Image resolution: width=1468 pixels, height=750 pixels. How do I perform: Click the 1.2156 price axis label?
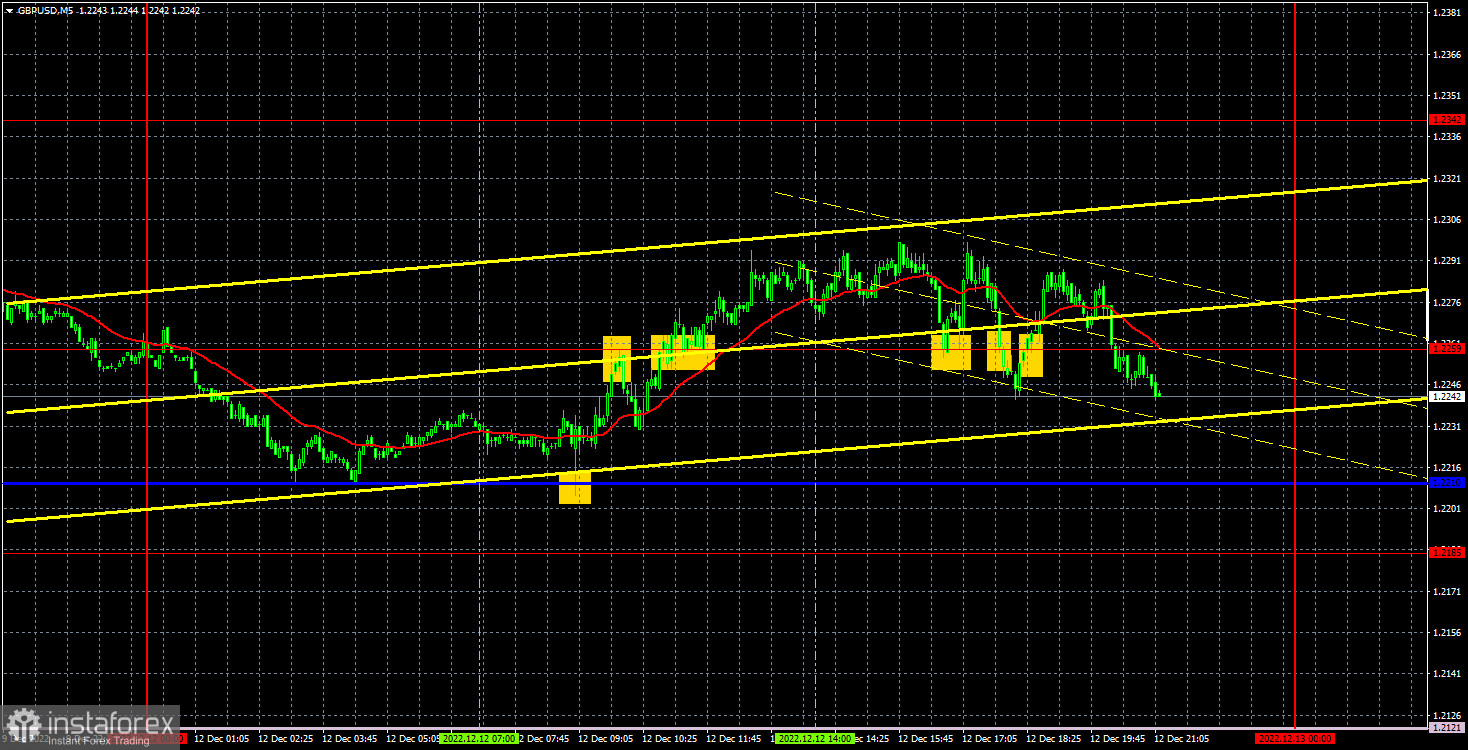[x=1446, y=633]
